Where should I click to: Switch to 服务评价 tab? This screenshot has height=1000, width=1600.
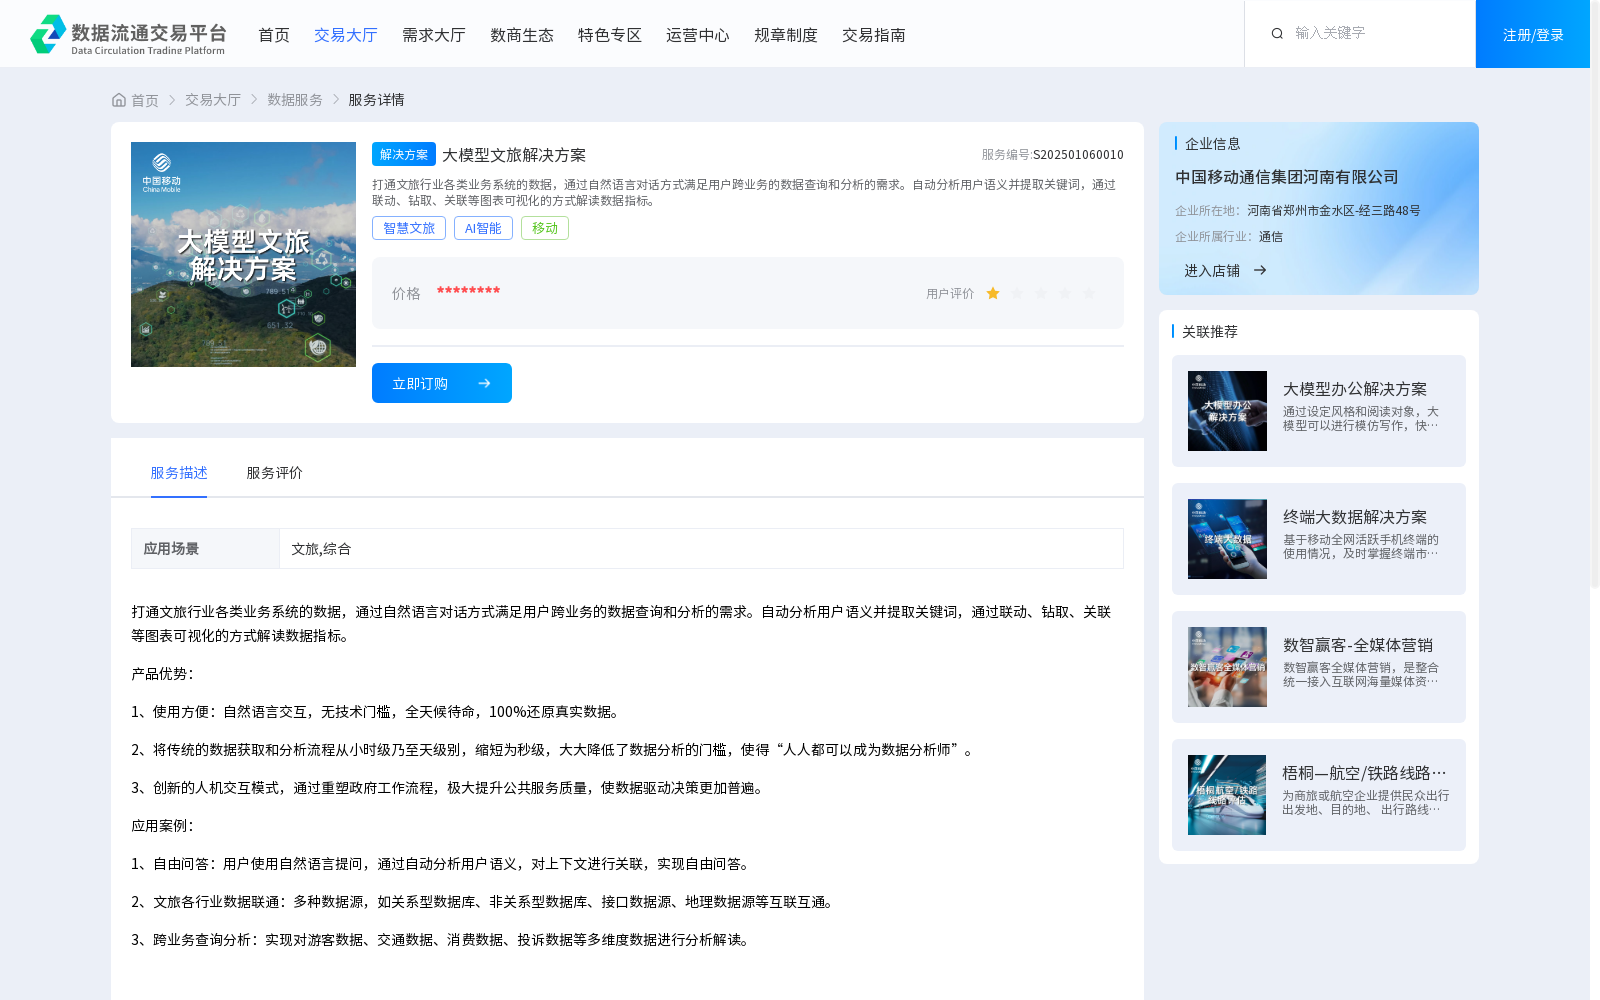tap(275, 473)
